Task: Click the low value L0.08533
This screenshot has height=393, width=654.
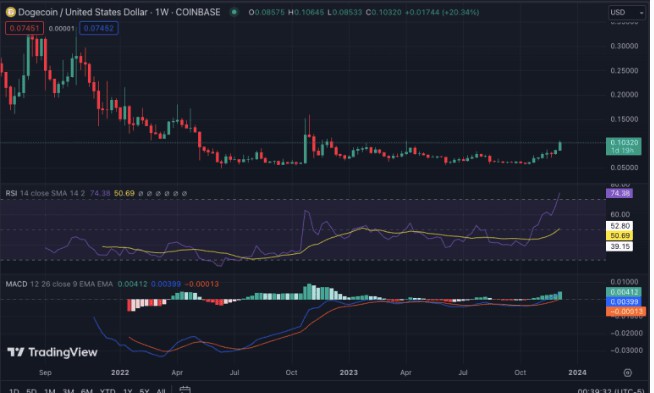Action: point(345,13)
